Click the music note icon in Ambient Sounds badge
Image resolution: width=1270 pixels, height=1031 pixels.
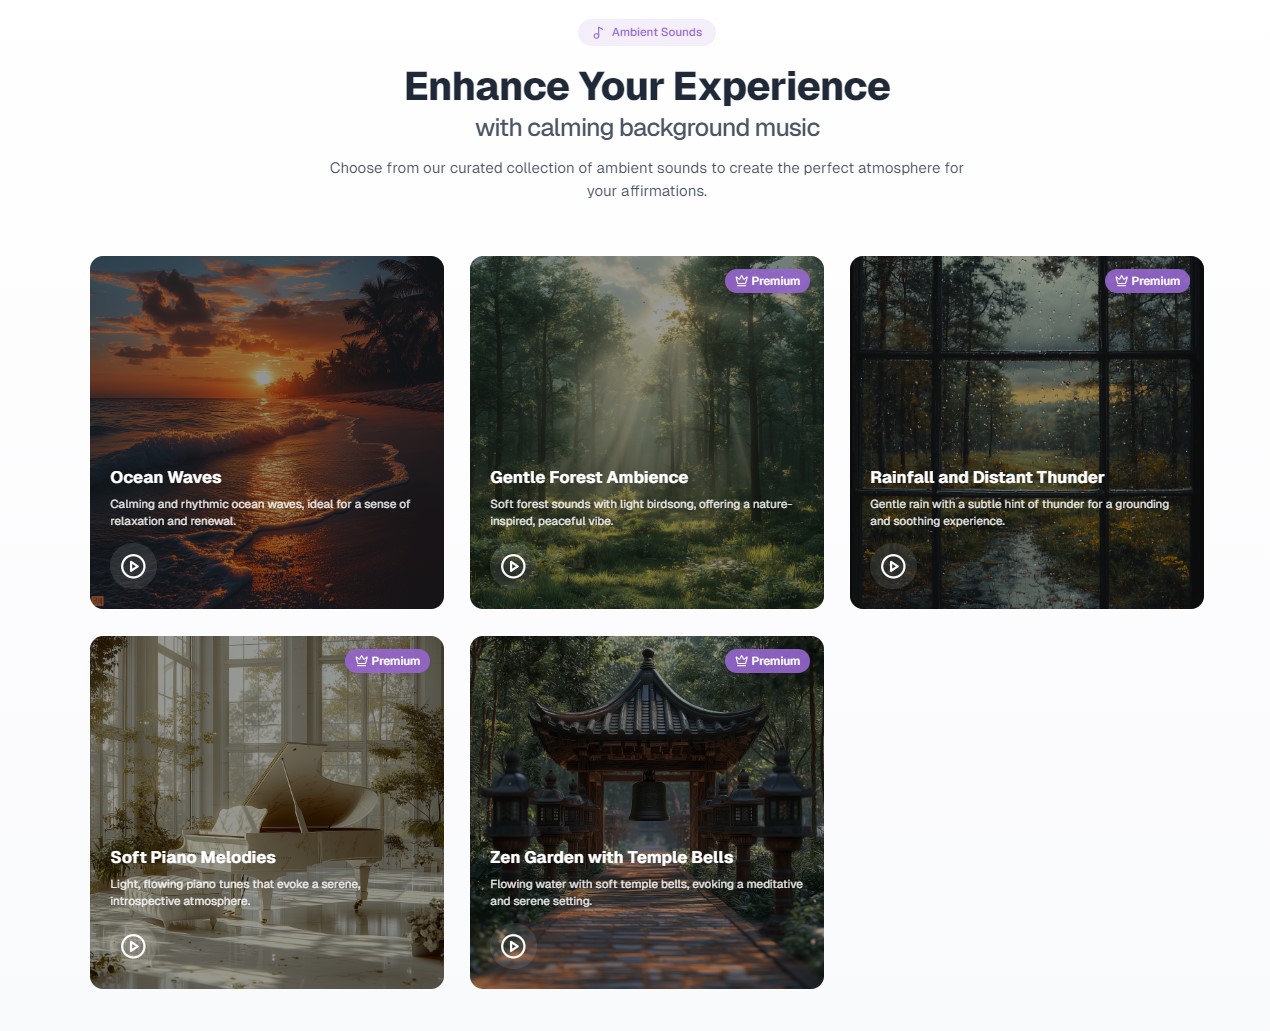(x=597, y=32)
